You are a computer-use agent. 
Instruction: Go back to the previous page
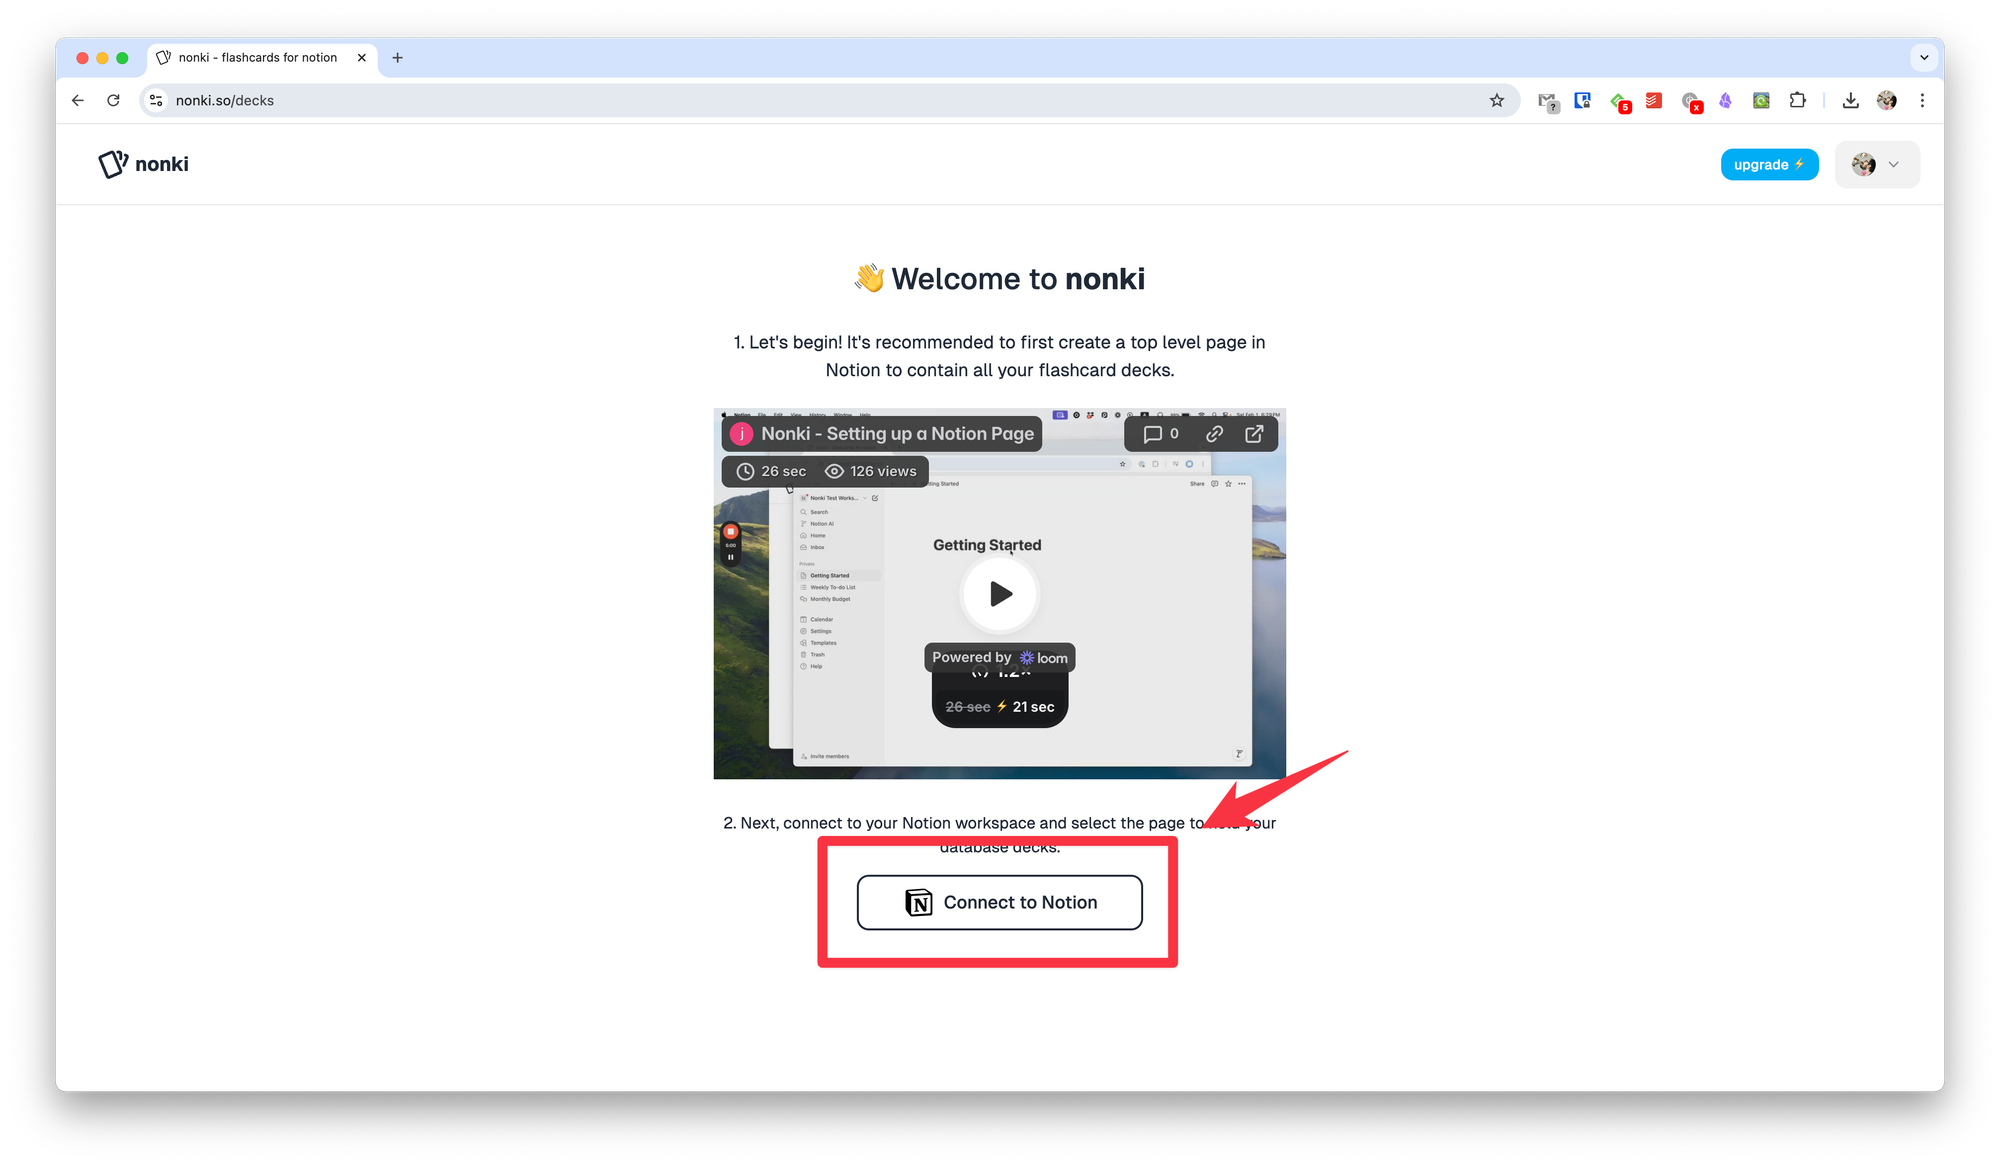pyautogui.click(x=78, y=100)
